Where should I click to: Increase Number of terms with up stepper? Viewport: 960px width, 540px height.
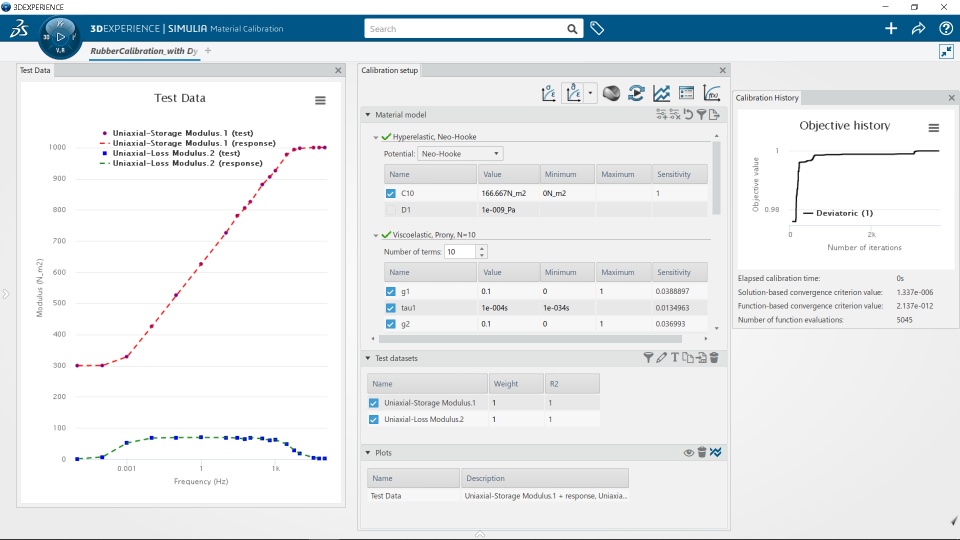(482, 248)
